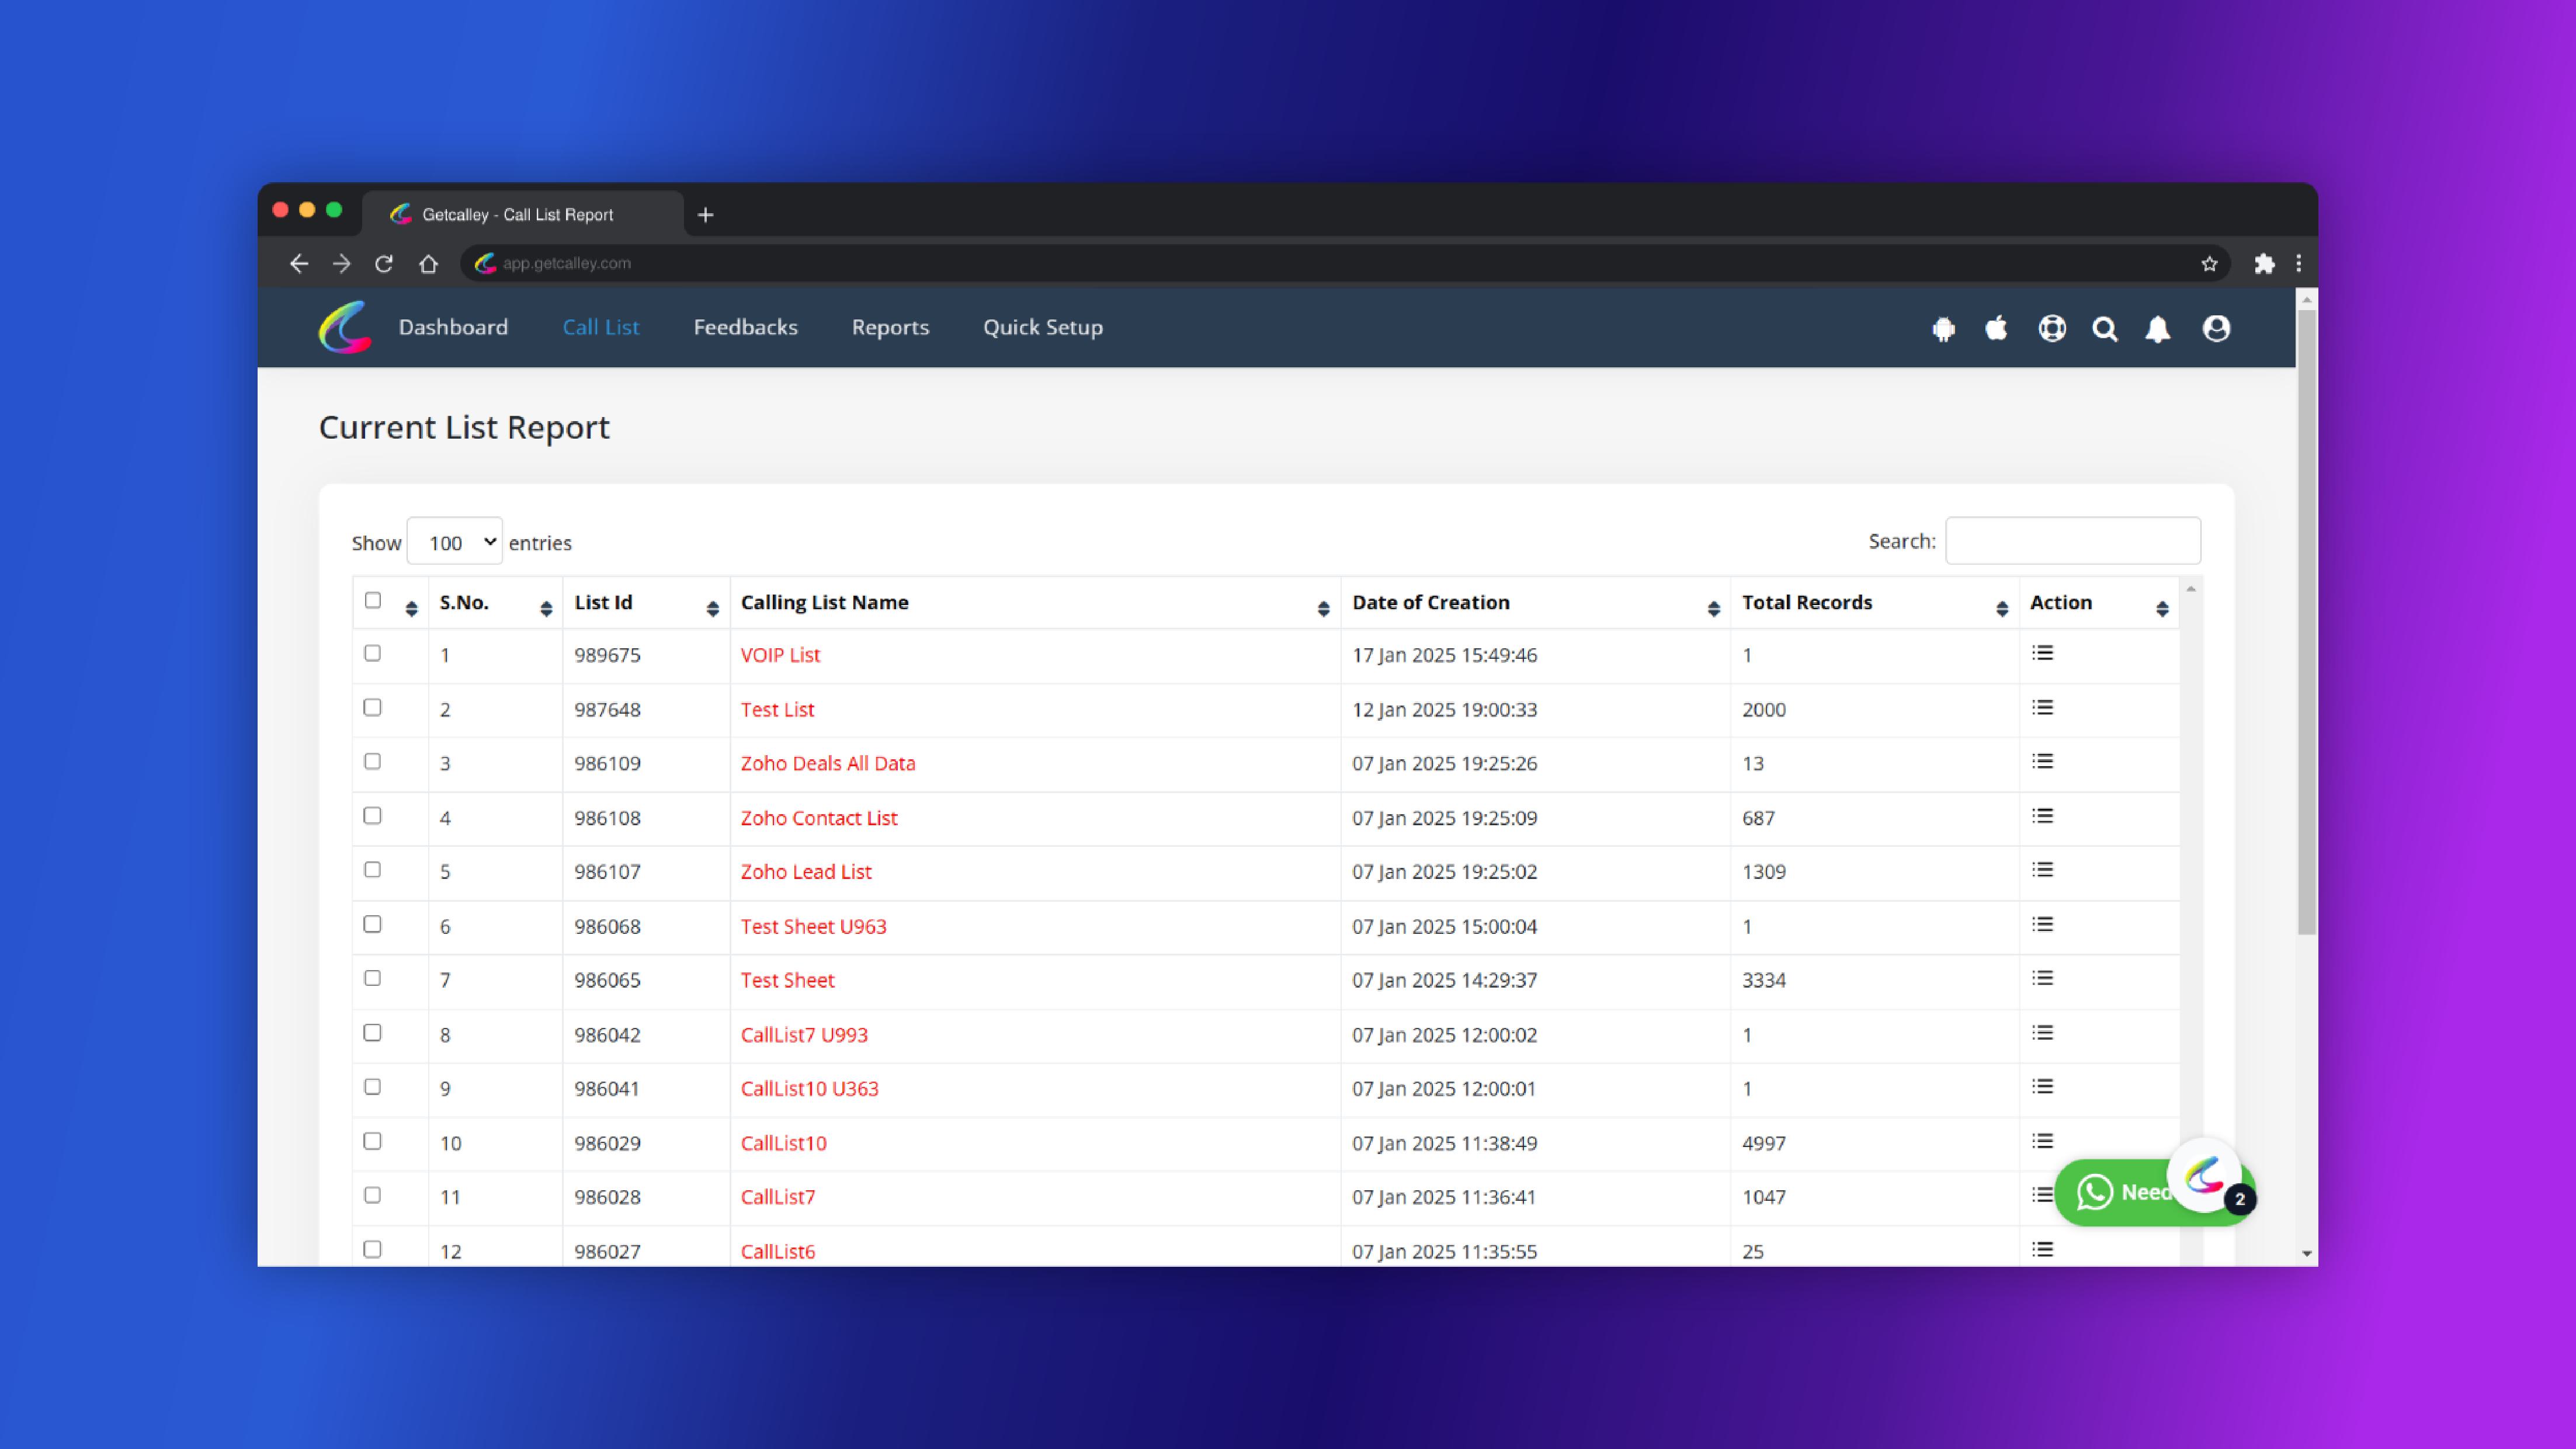Check the CallList7 U993 row checkbox

[x=373, y=1033]
